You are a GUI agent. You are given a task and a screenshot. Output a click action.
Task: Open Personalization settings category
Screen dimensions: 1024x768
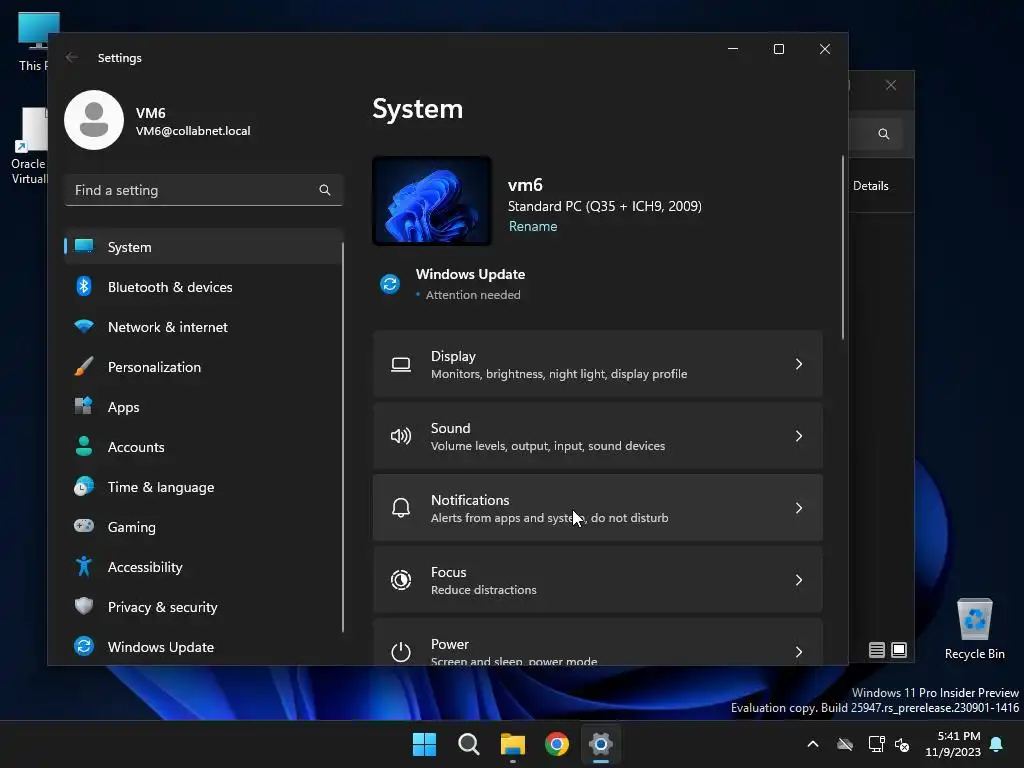pos(203,367)
